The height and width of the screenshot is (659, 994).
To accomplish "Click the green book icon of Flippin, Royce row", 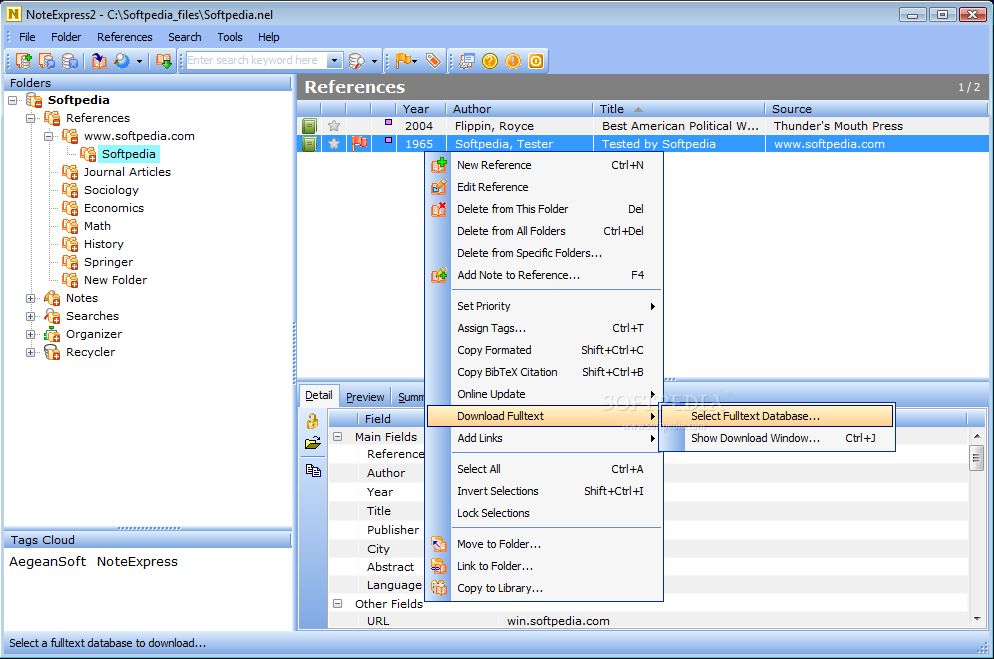I will 309,126.
